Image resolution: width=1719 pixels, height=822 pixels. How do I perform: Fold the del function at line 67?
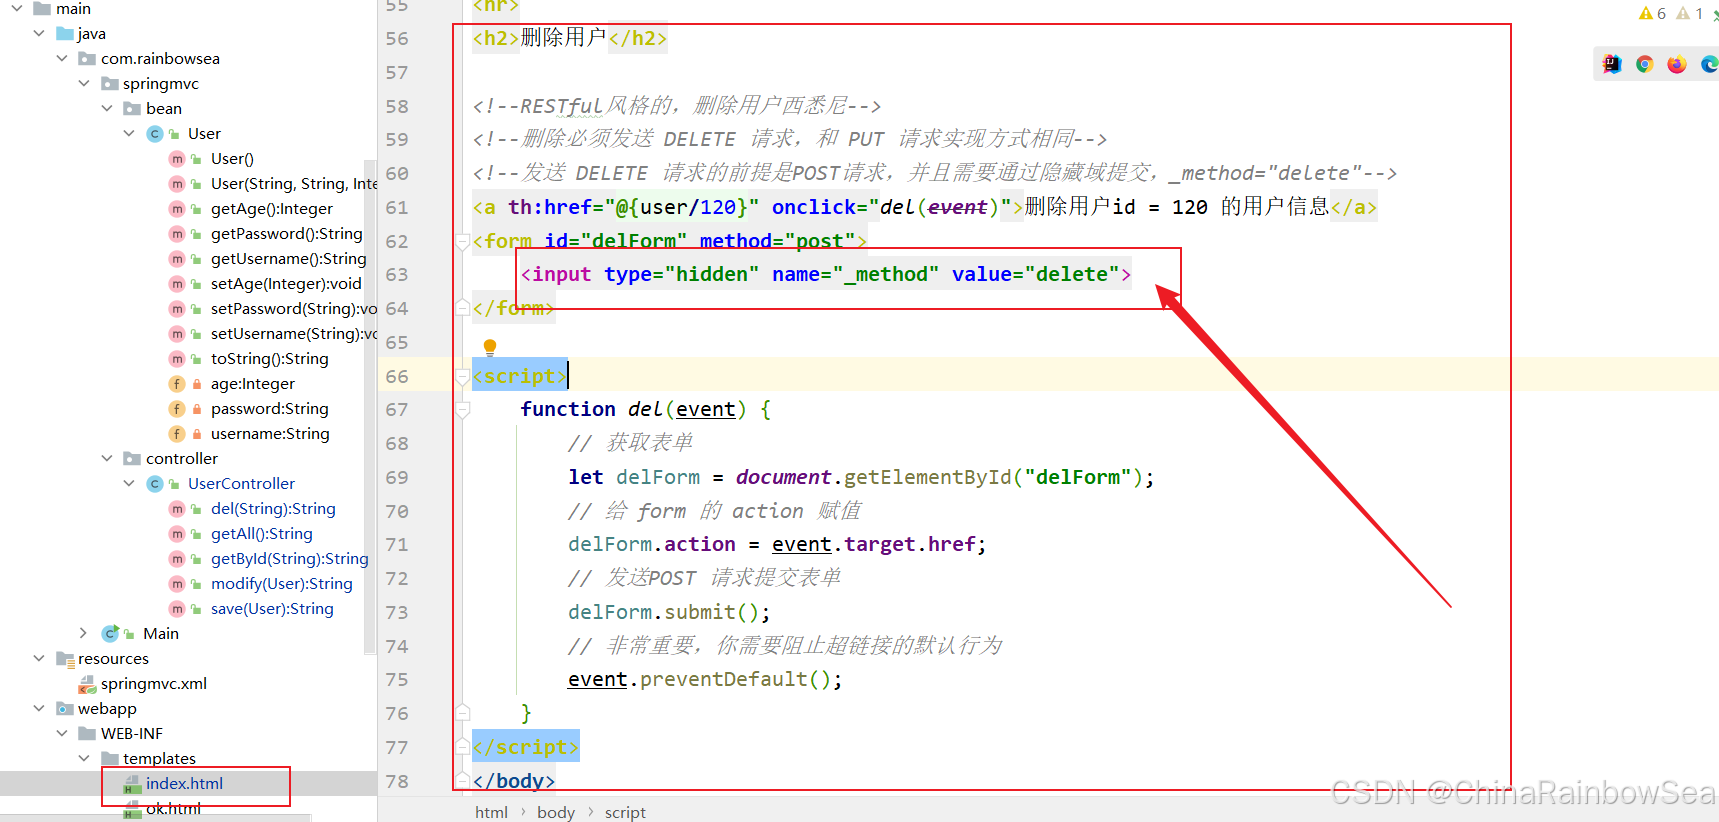(x=463, y=409)
